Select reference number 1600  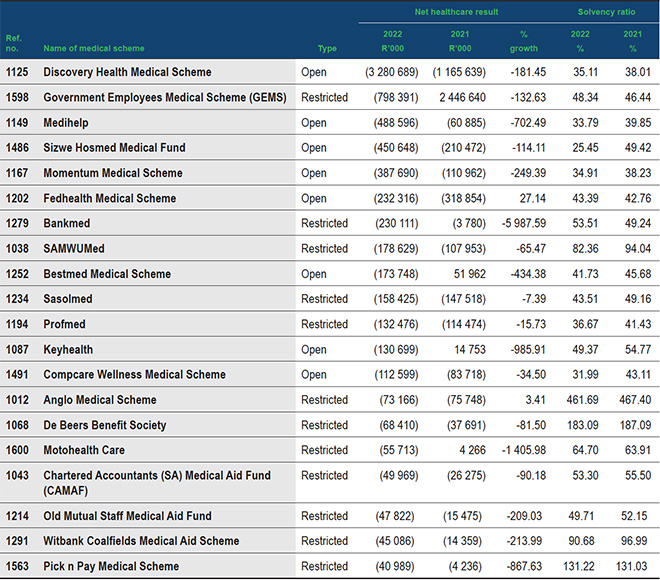[x=17, y=450]
